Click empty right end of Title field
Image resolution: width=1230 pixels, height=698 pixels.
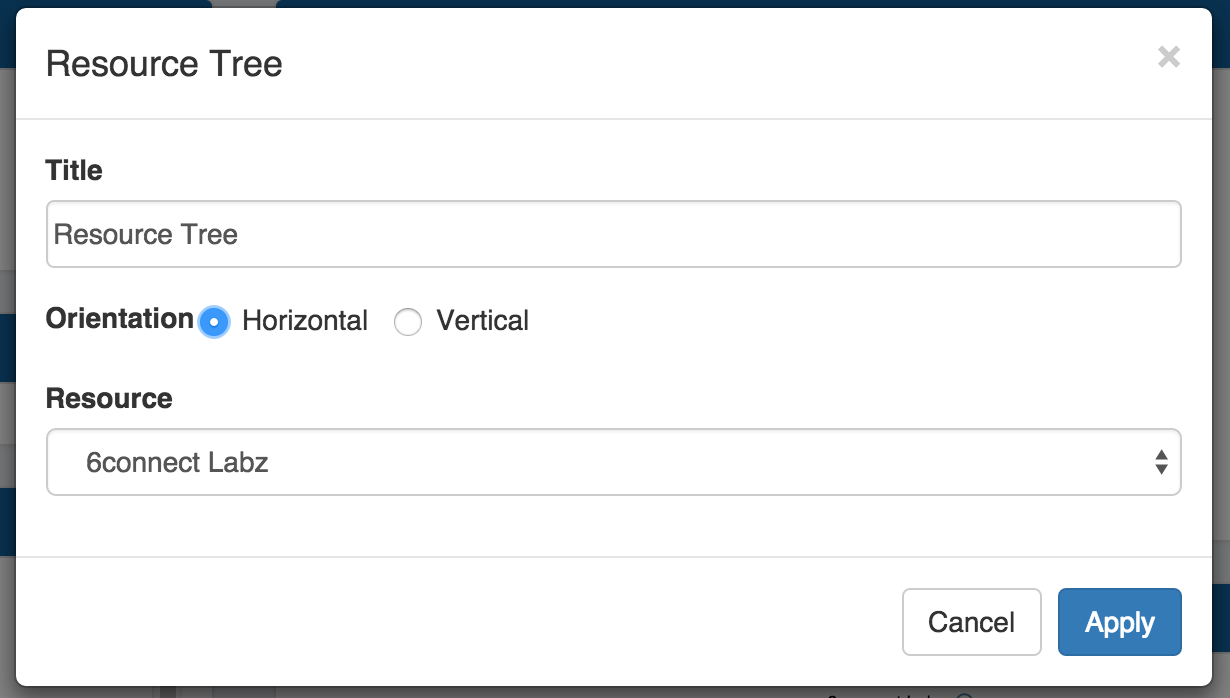[x=1000, y=234]
